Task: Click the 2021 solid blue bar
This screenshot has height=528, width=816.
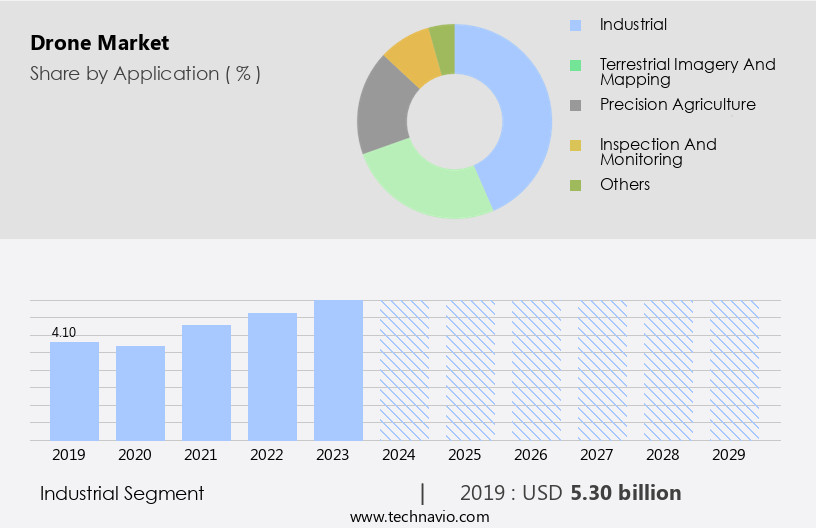Action: (x=206, y=382)
